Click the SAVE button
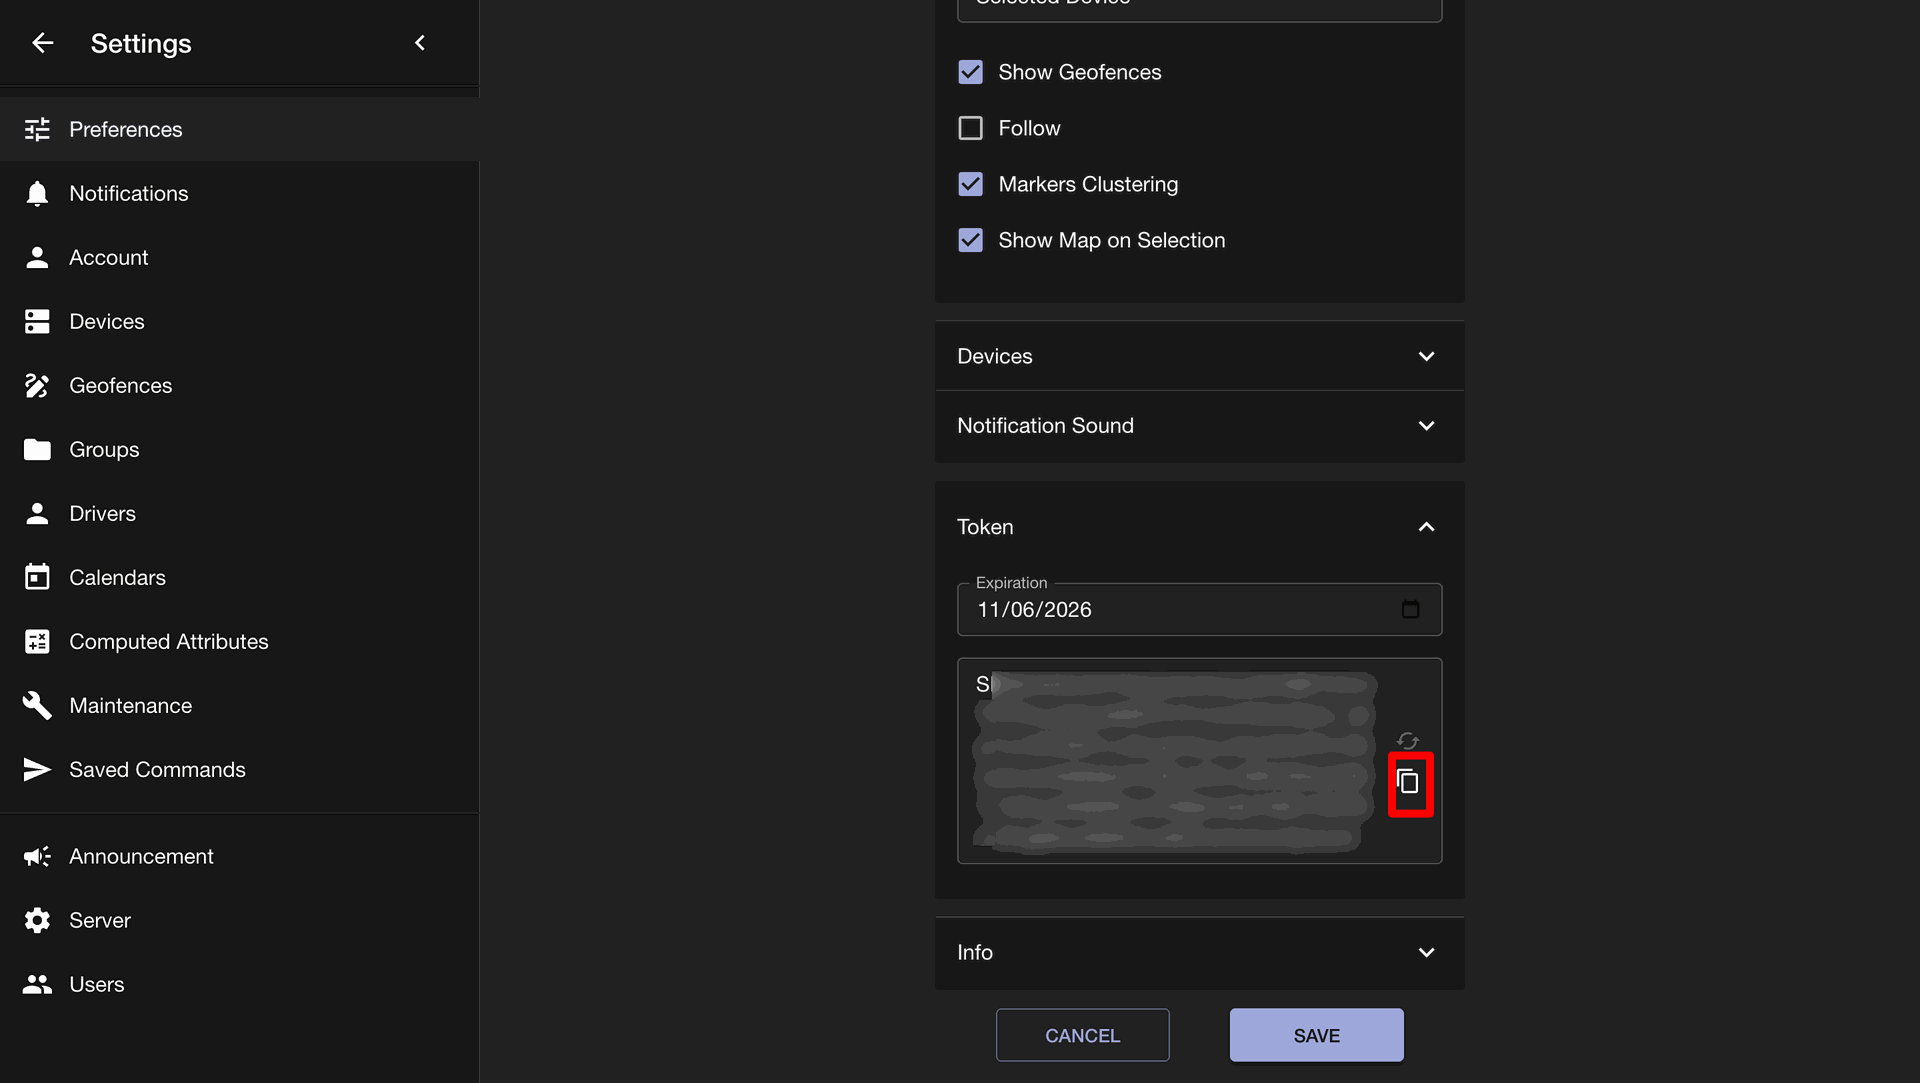 1316,1035
